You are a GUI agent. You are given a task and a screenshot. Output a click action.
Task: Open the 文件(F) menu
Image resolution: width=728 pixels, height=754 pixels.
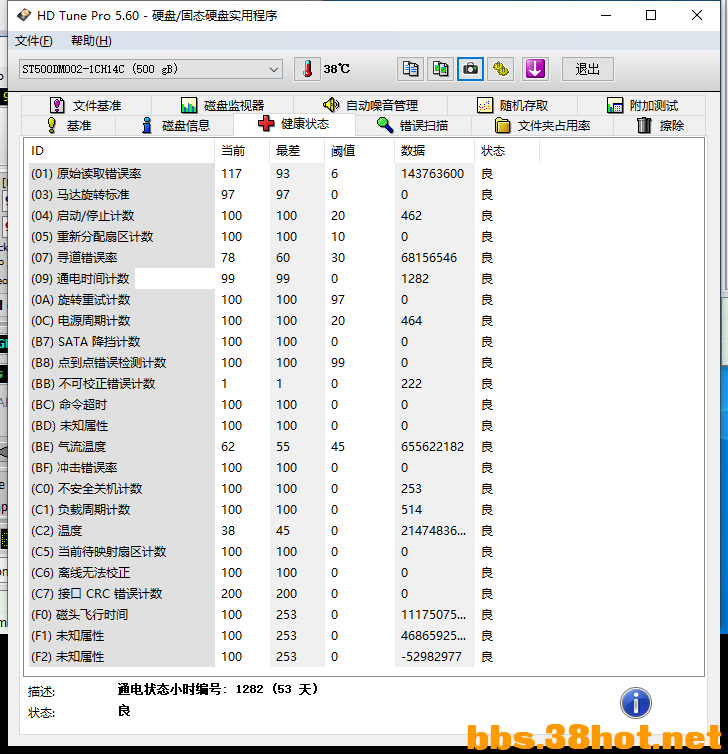coord(33,41)
